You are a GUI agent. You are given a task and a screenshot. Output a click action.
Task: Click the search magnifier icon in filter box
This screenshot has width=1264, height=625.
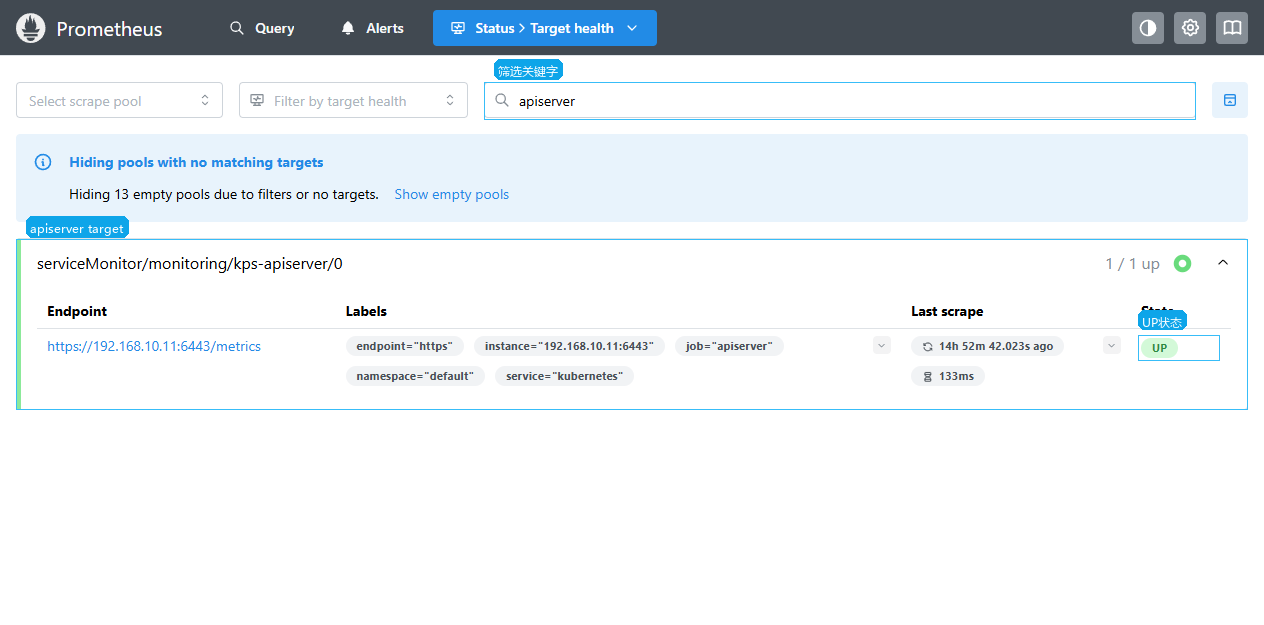502,100
